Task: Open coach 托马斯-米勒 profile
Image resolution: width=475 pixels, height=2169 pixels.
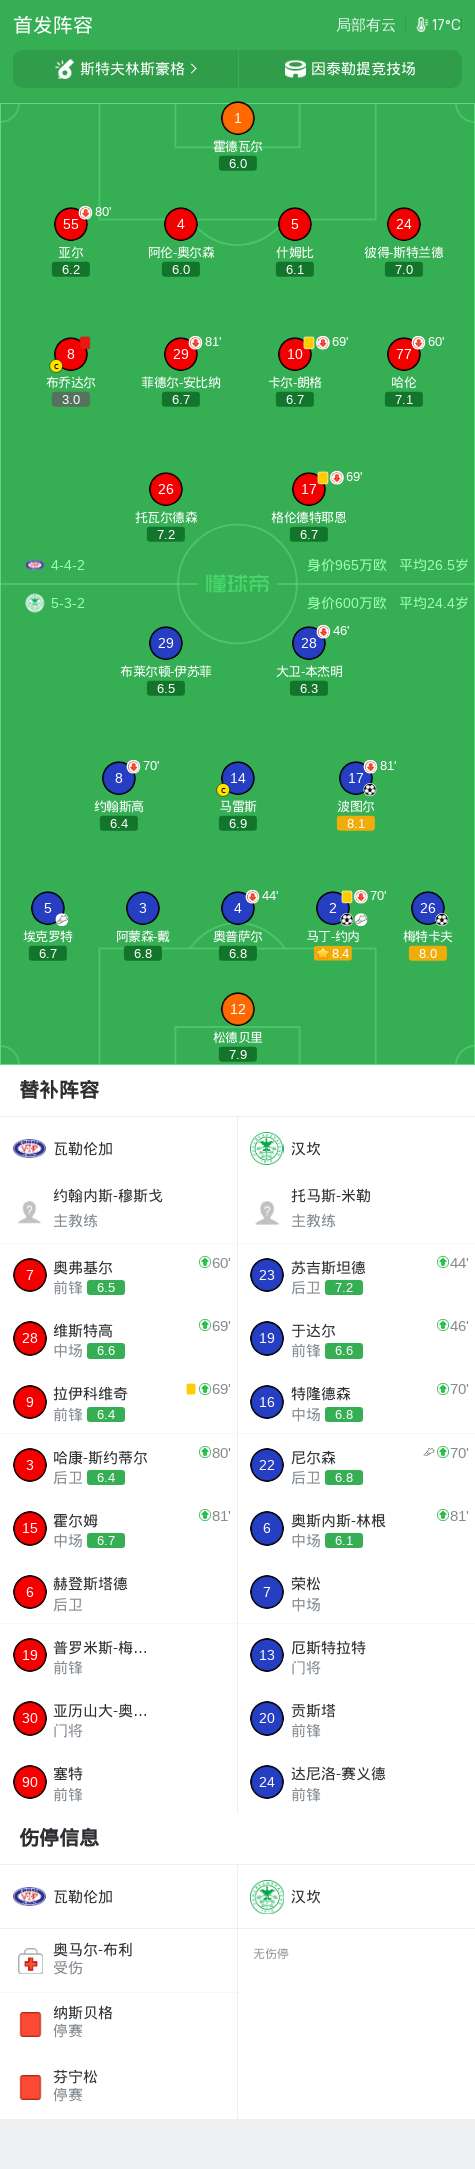Action: click(x=356, y=1208)
